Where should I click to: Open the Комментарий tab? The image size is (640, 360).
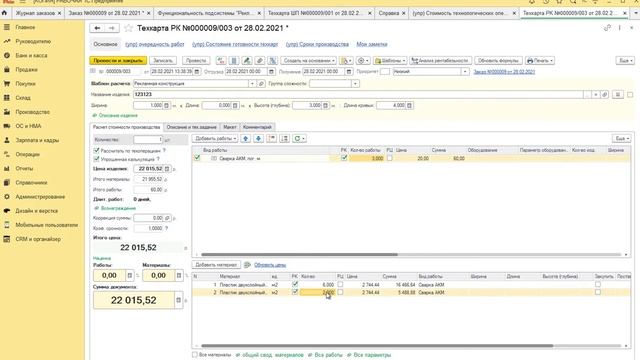click(x=257, y=127)
